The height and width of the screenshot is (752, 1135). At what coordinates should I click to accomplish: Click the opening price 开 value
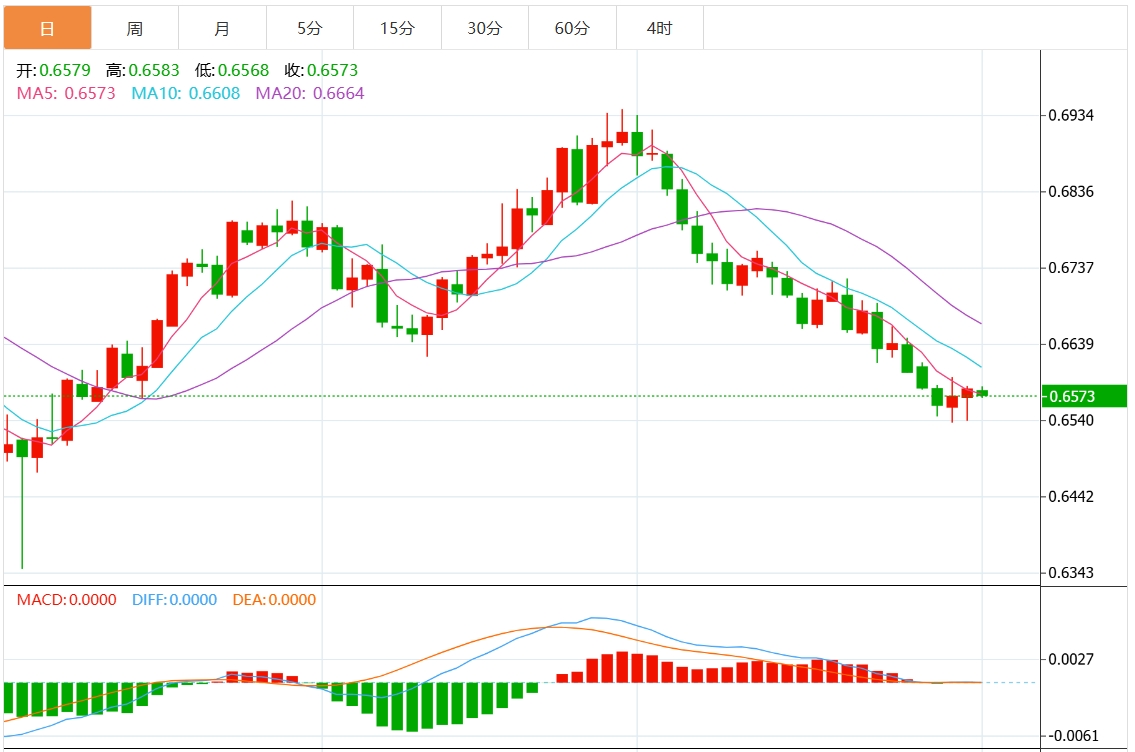point(64,71)
